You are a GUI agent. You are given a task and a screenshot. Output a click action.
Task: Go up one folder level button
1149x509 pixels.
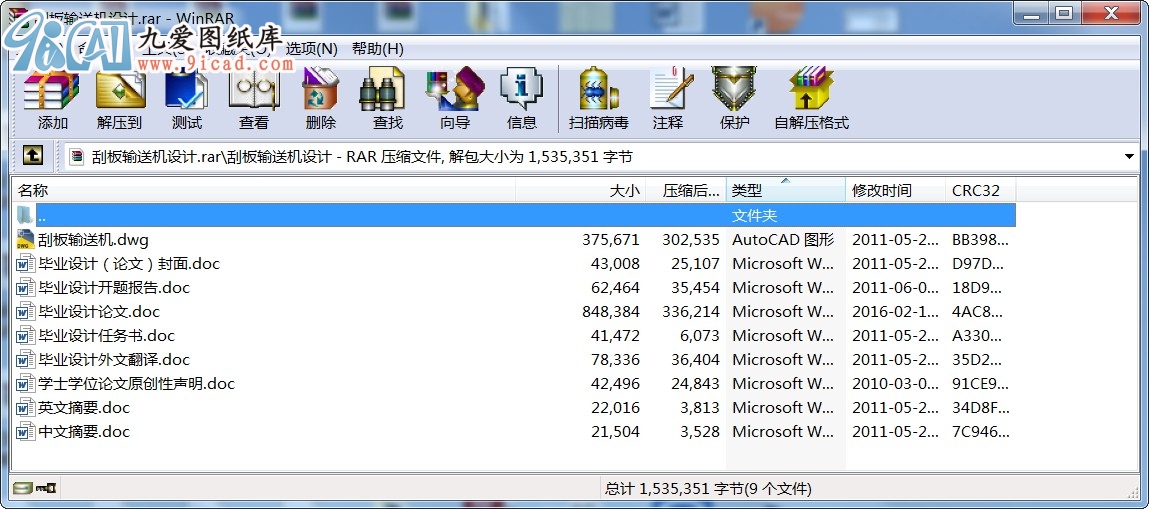[x=33, y=156]
